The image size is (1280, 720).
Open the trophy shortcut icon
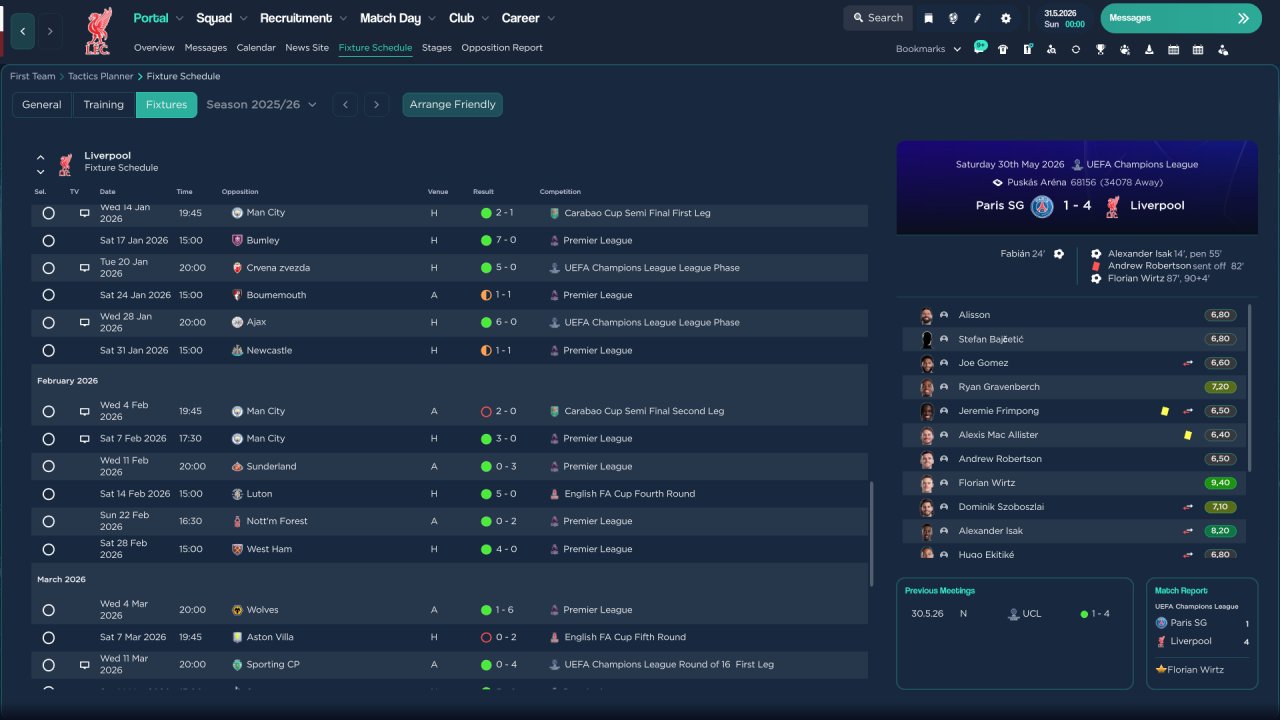pos(1100,49)
